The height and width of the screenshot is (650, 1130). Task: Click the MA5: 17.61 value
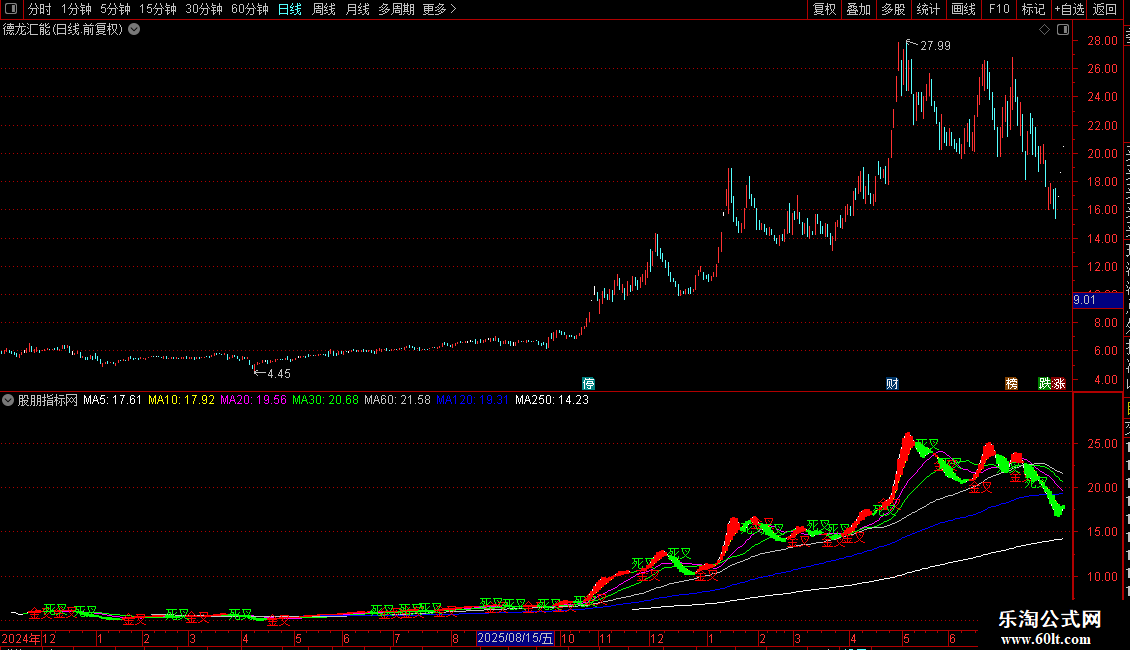[x=112, y=400]
